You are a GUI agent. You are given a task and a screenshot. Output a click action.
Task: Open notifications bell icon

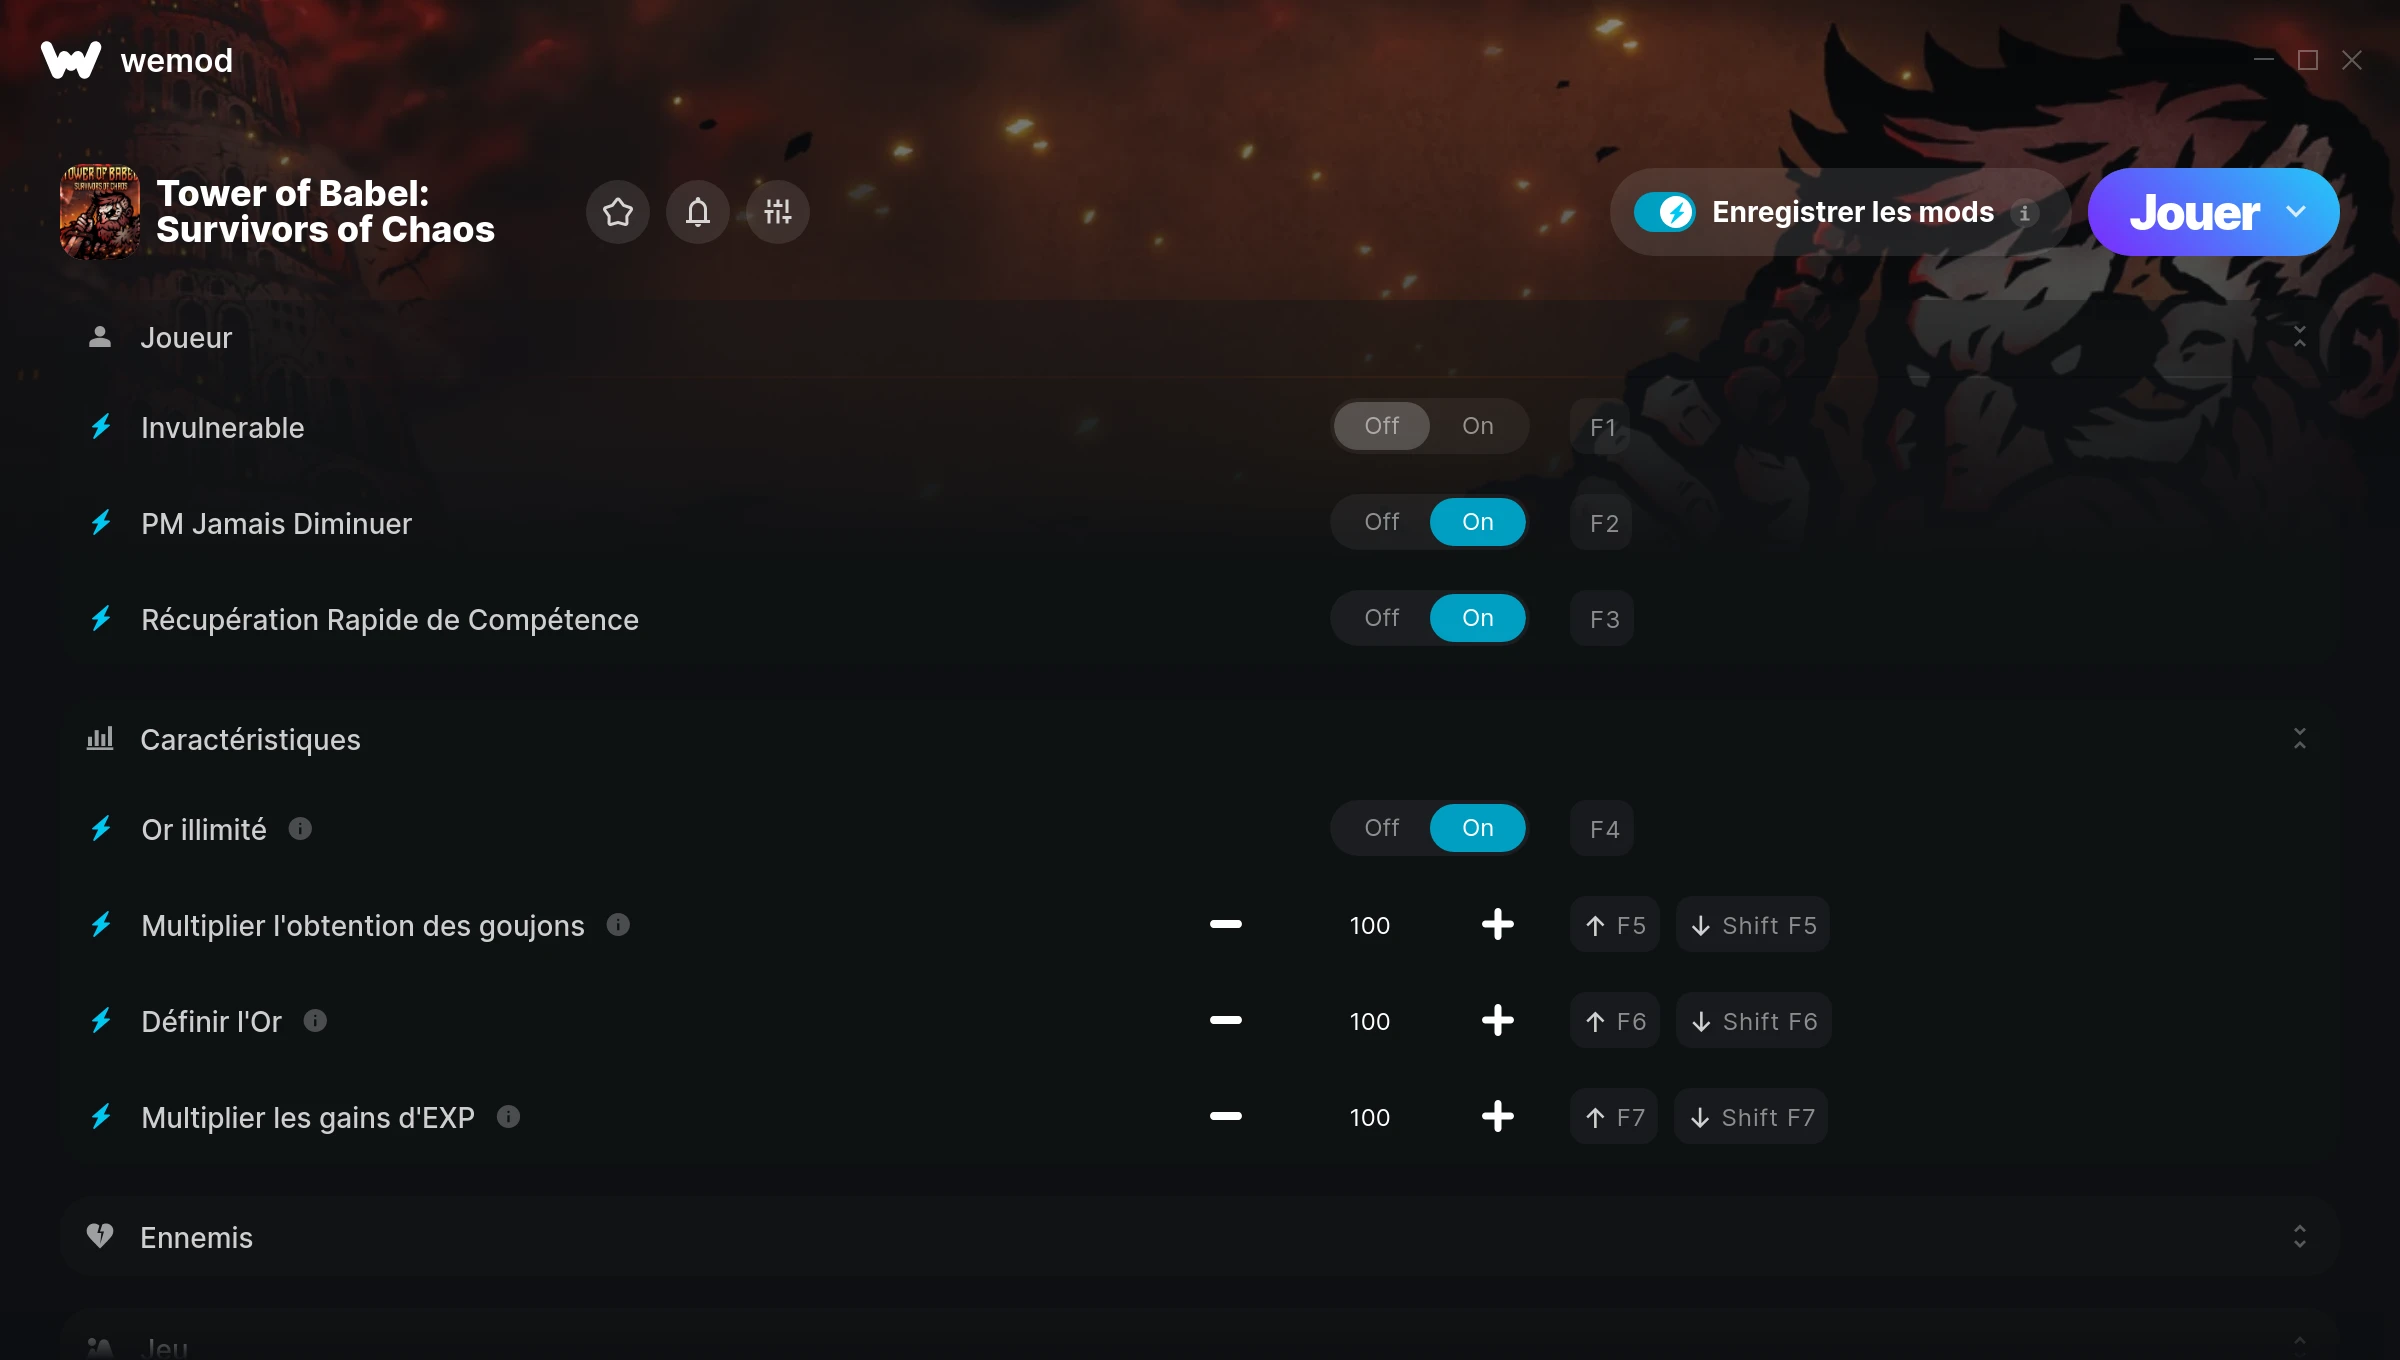[697, 212]
